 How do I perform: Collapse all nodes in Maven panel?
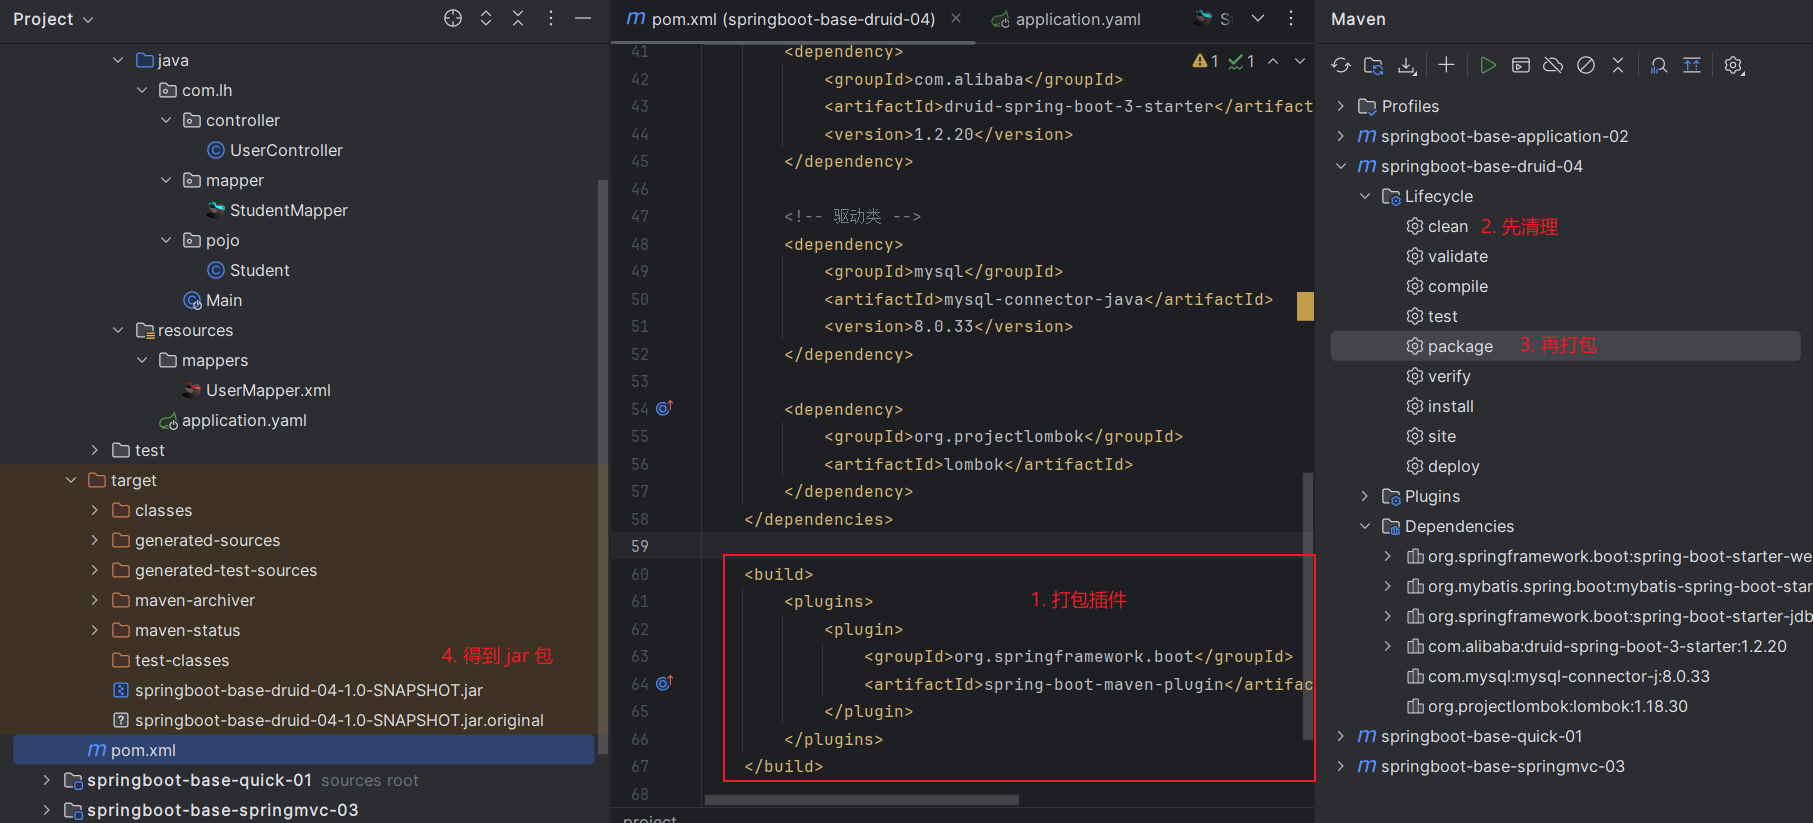(1618, 65)
